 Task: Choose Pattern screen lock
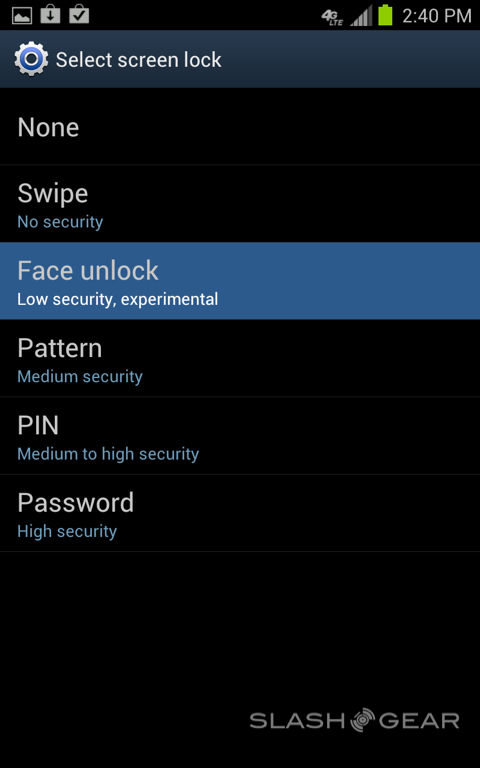pyautogui.click(x=240, y=358)
